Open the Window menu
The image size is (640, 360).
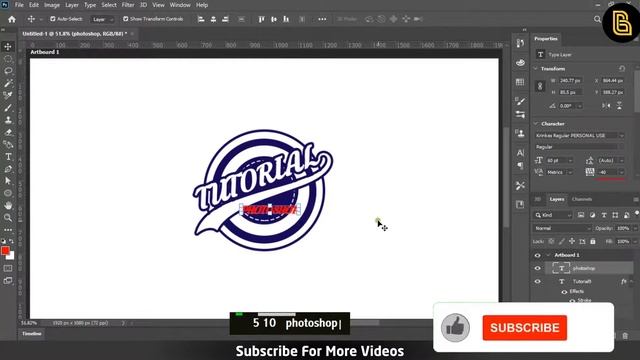(180, 5)
